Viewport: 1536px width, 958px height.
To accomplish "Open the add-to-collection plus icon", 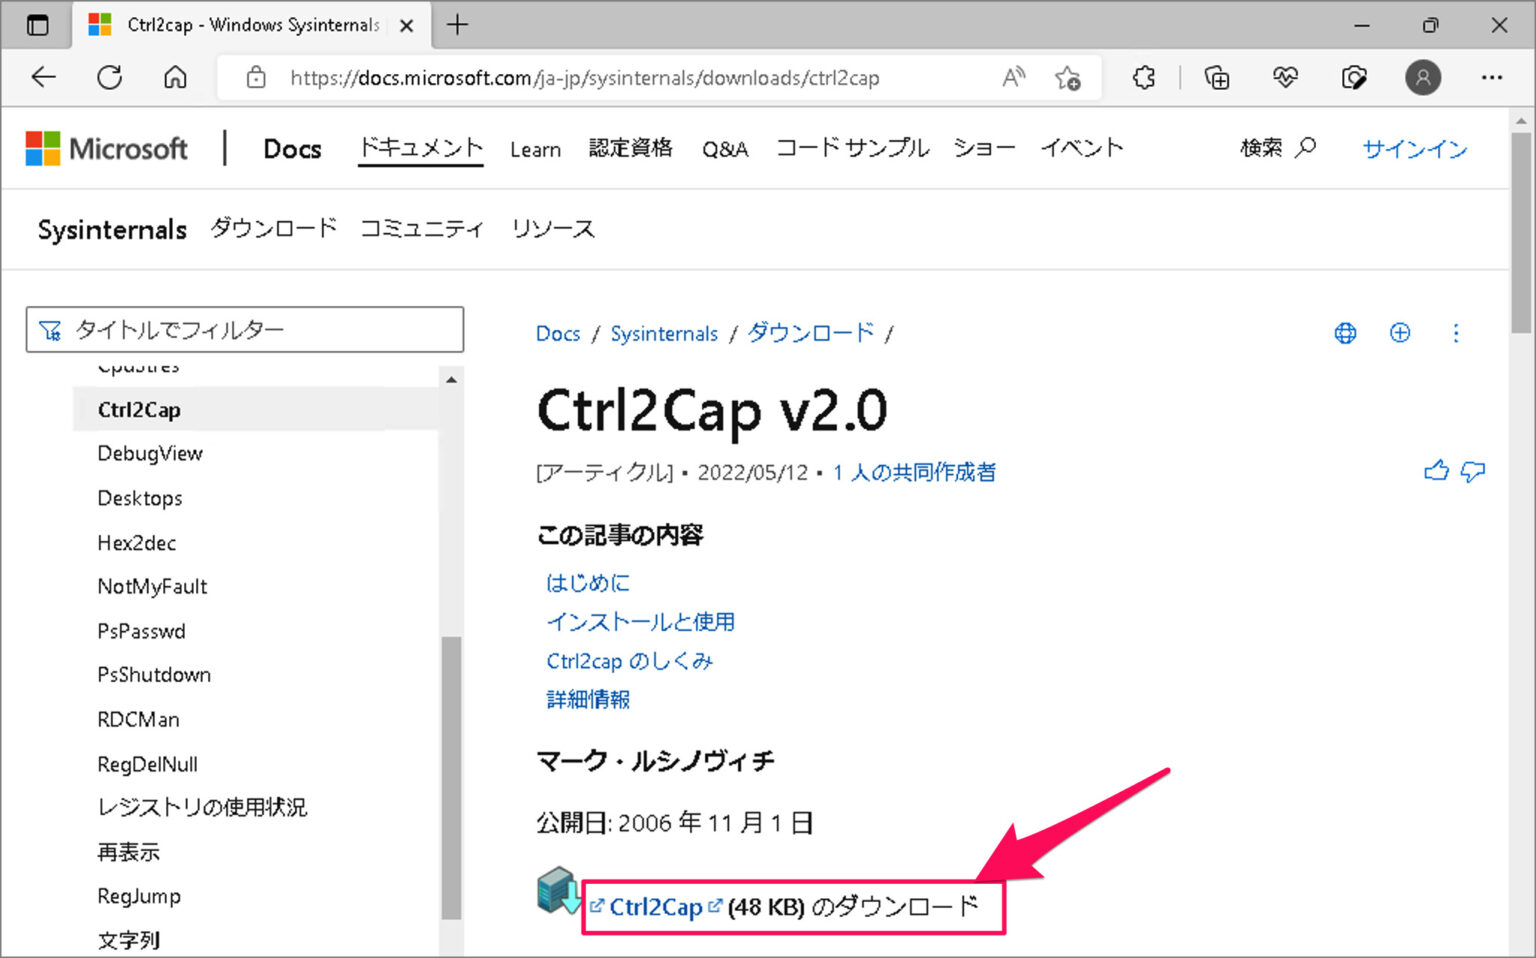I will [1400, 333].
